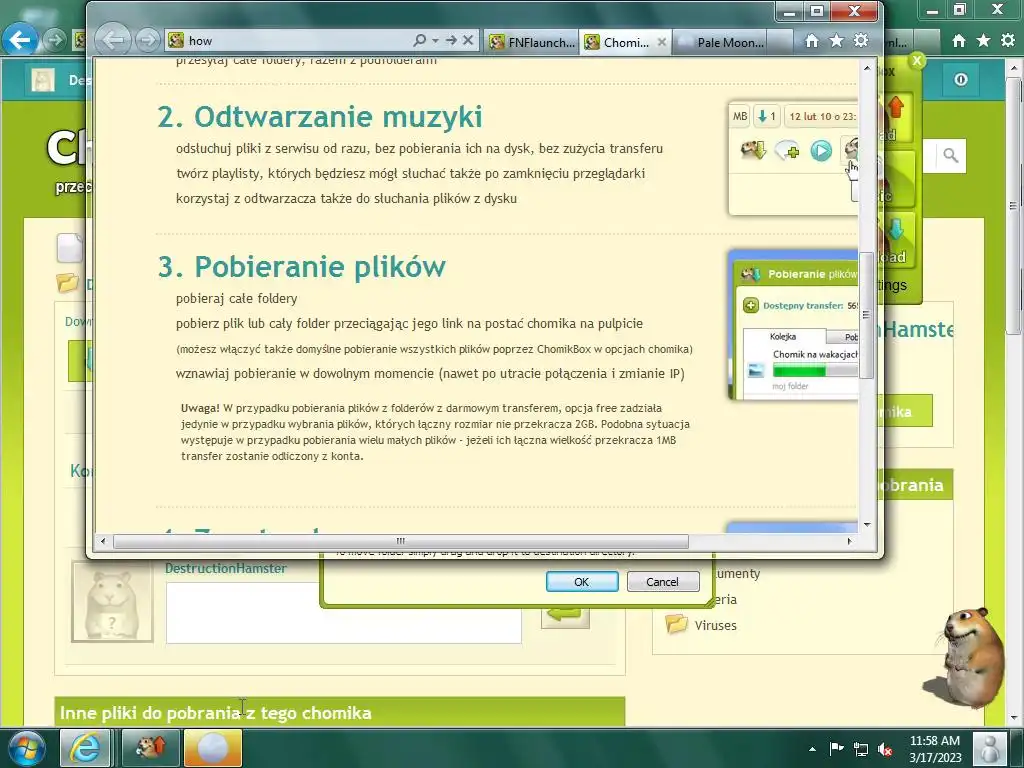Click the front window vertical scroll down arrow
Viewport: 1024px width, 768px height.
click(x=867, y=524)
